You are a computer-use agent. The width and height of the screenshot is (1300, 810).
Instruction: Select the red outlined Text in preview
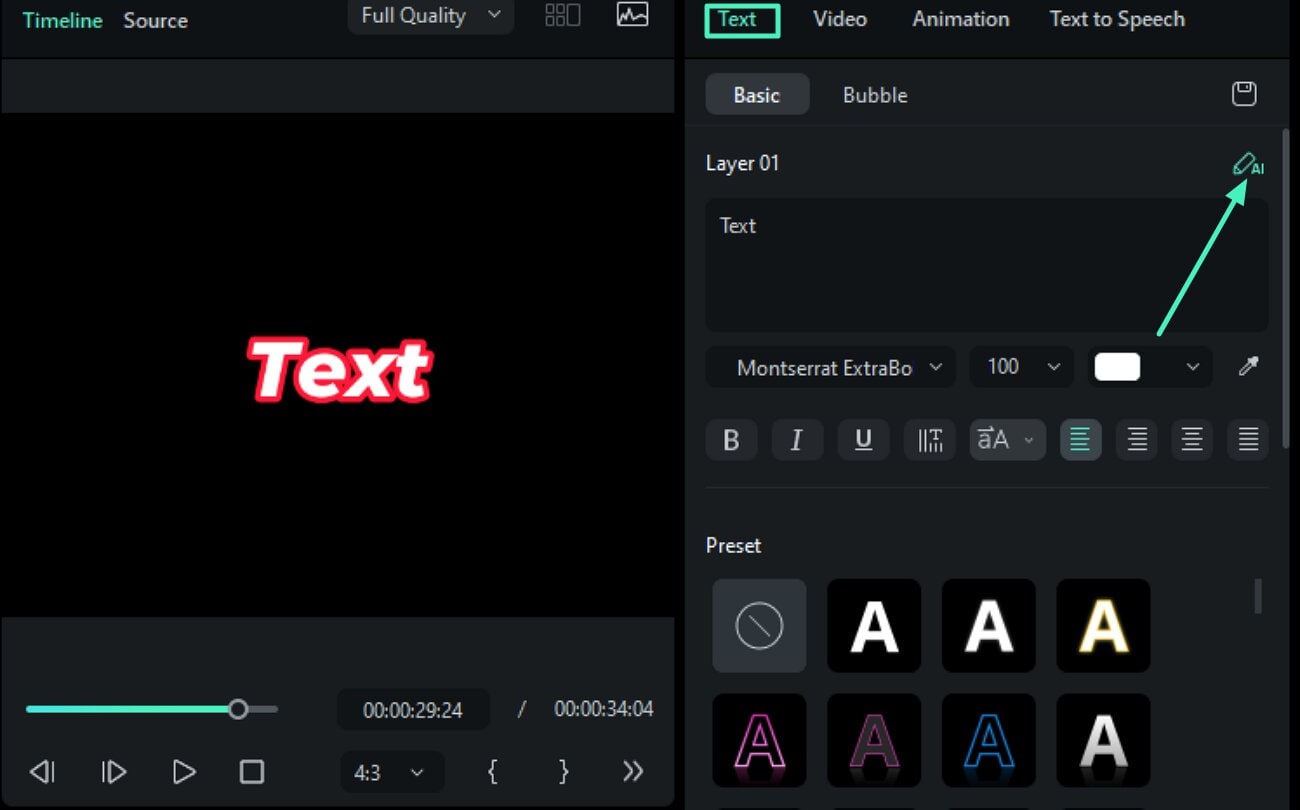pos(340,370)
